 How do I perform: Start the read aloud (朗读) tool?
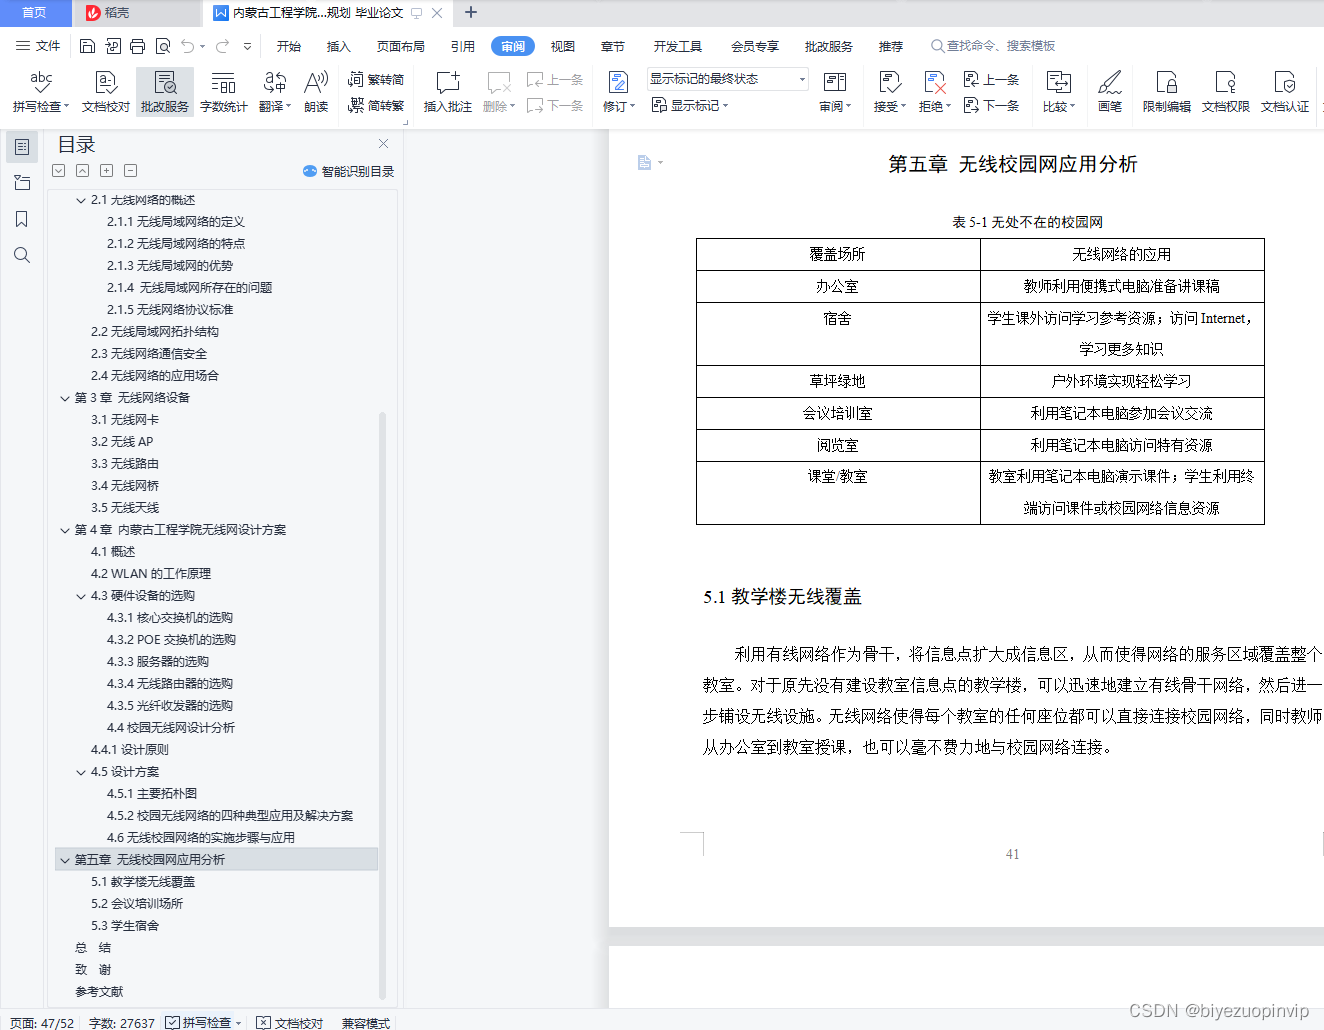click(316, 92)
